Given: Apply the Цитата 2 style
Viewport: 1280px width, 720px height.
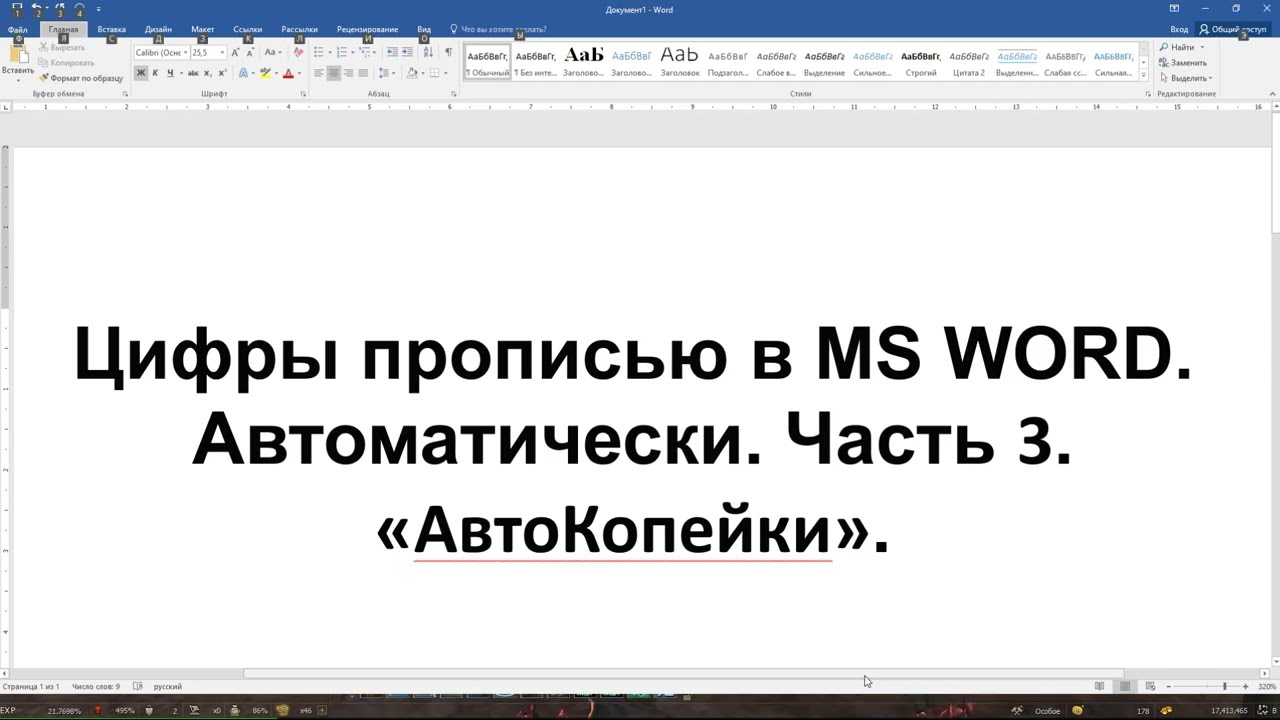Looking at the screenshot, I should [968, 62].
